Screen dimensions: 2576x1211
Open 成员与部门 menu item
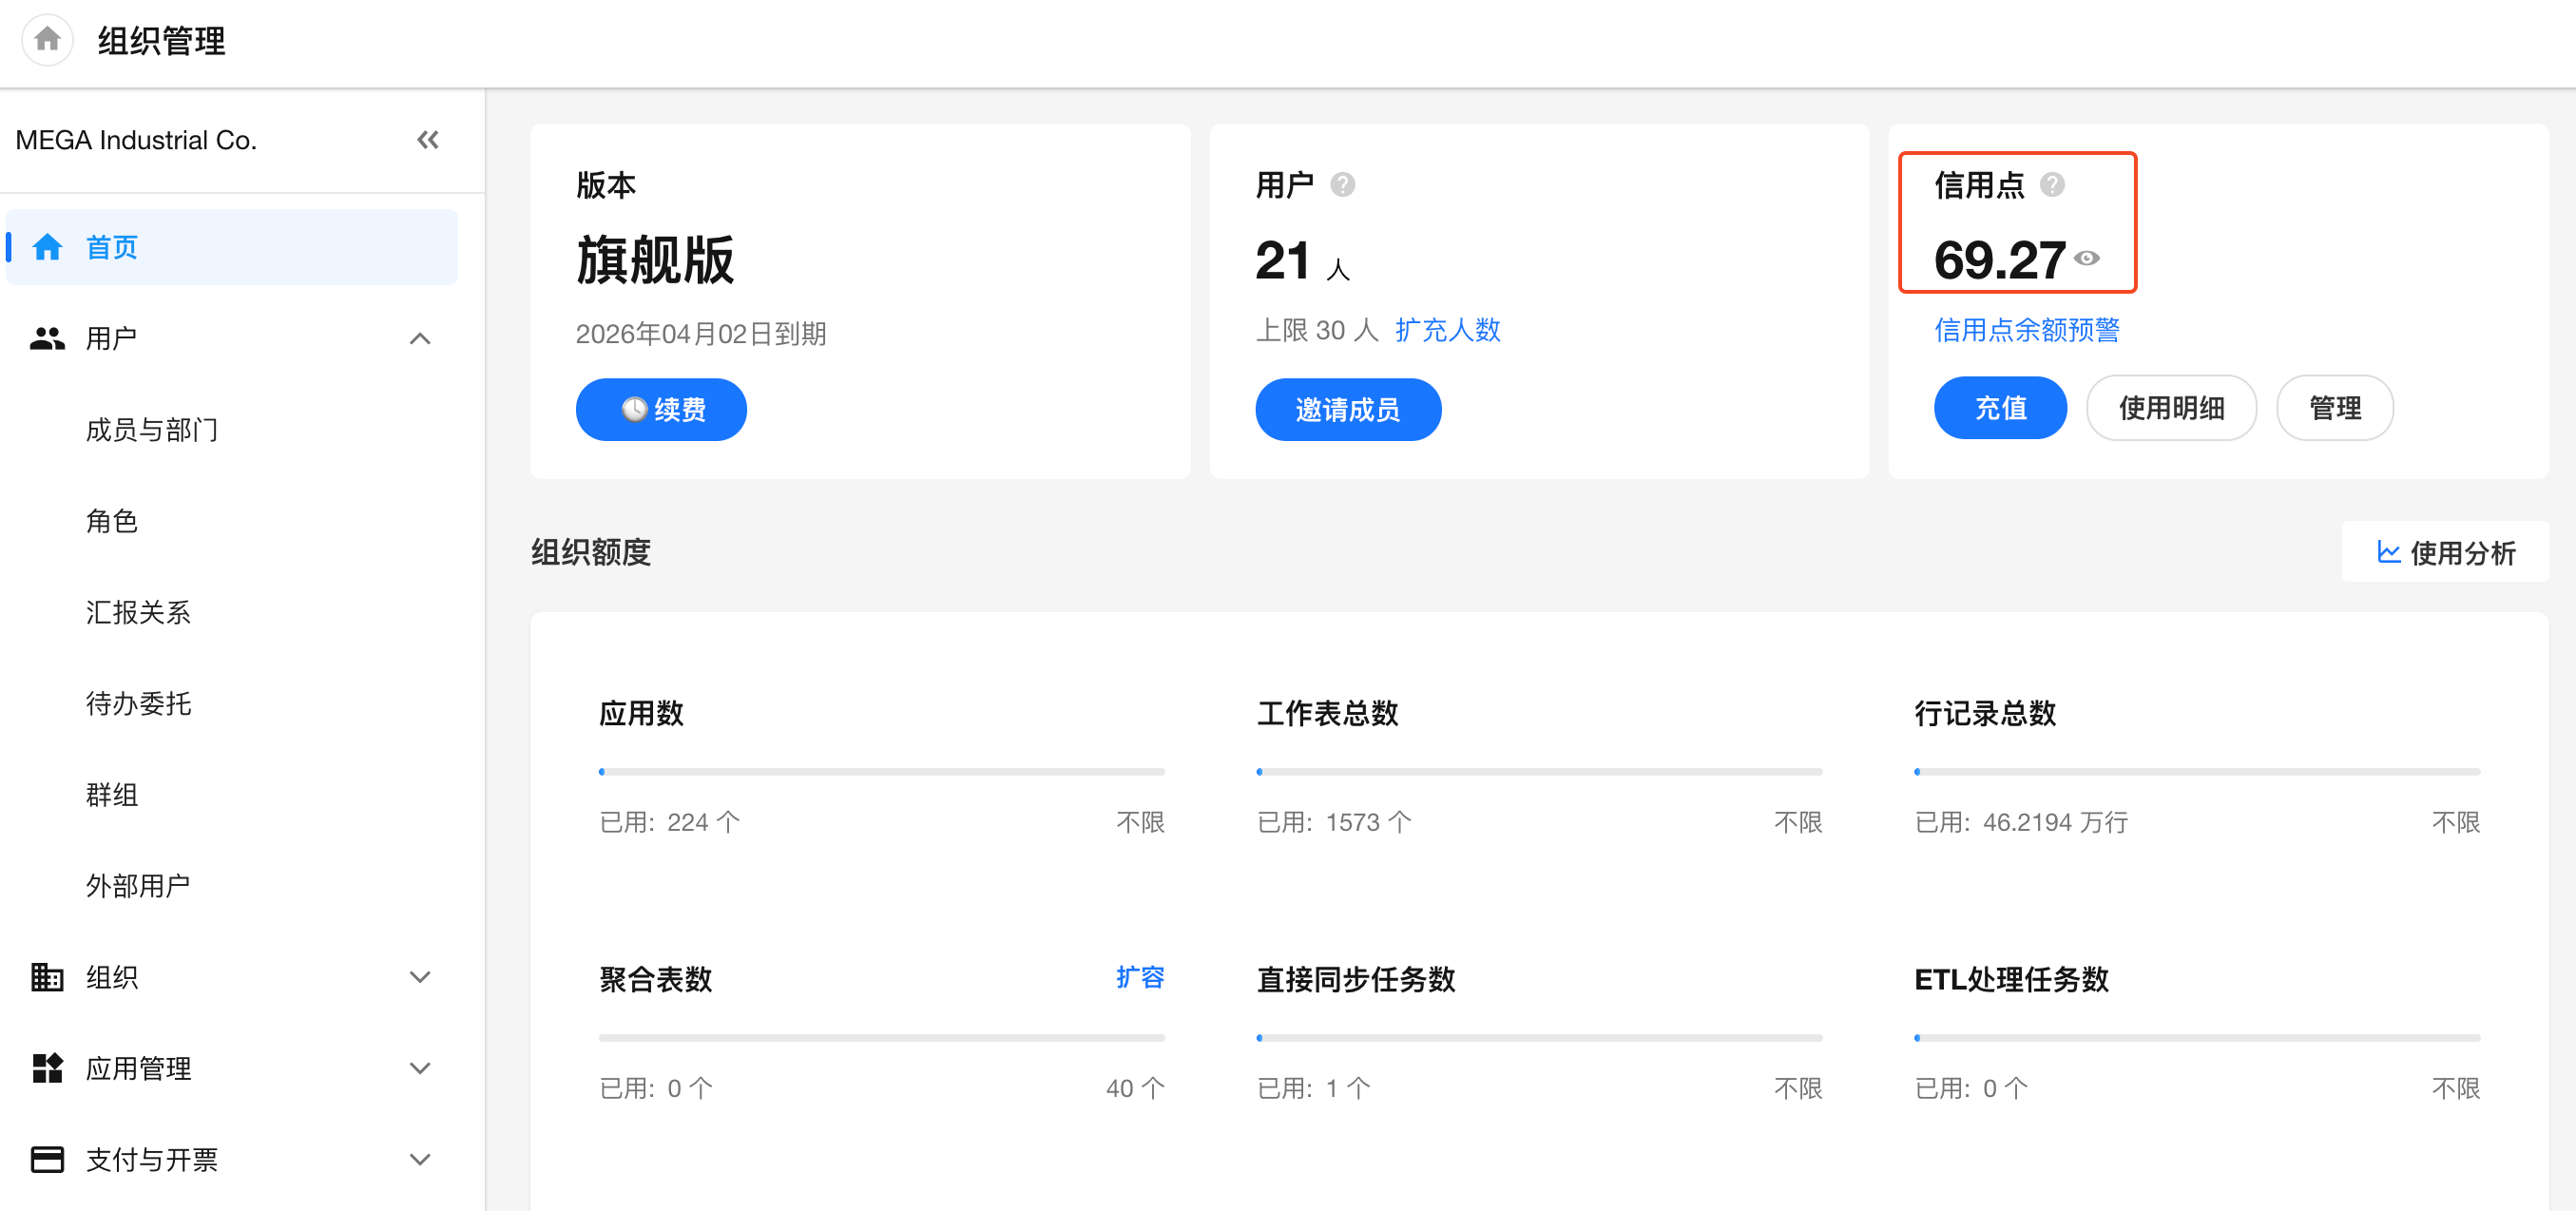tap(151, 430)
